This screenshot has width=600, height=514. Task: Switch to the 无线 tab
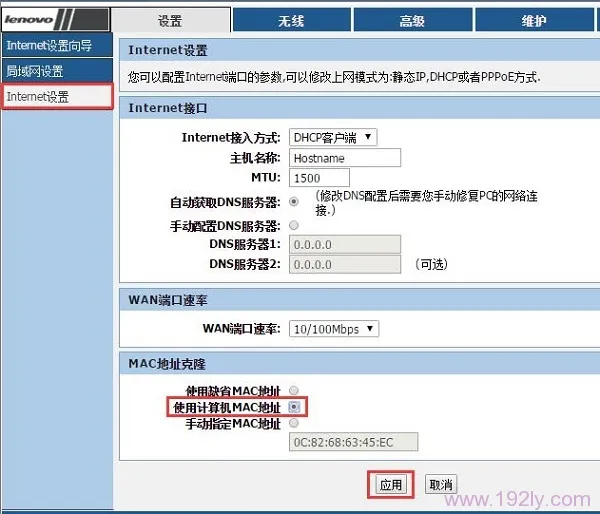click(291, 21)
